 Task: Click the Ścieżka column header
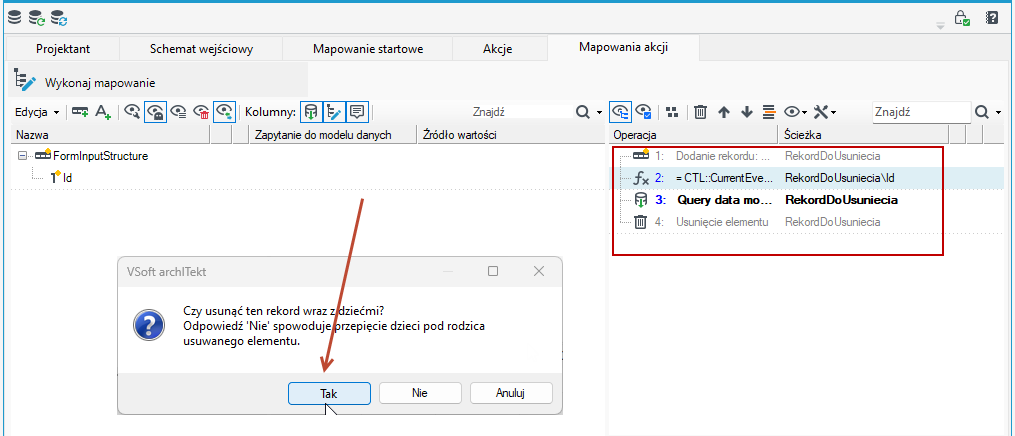pyautogui.click(x=863, y=135)
